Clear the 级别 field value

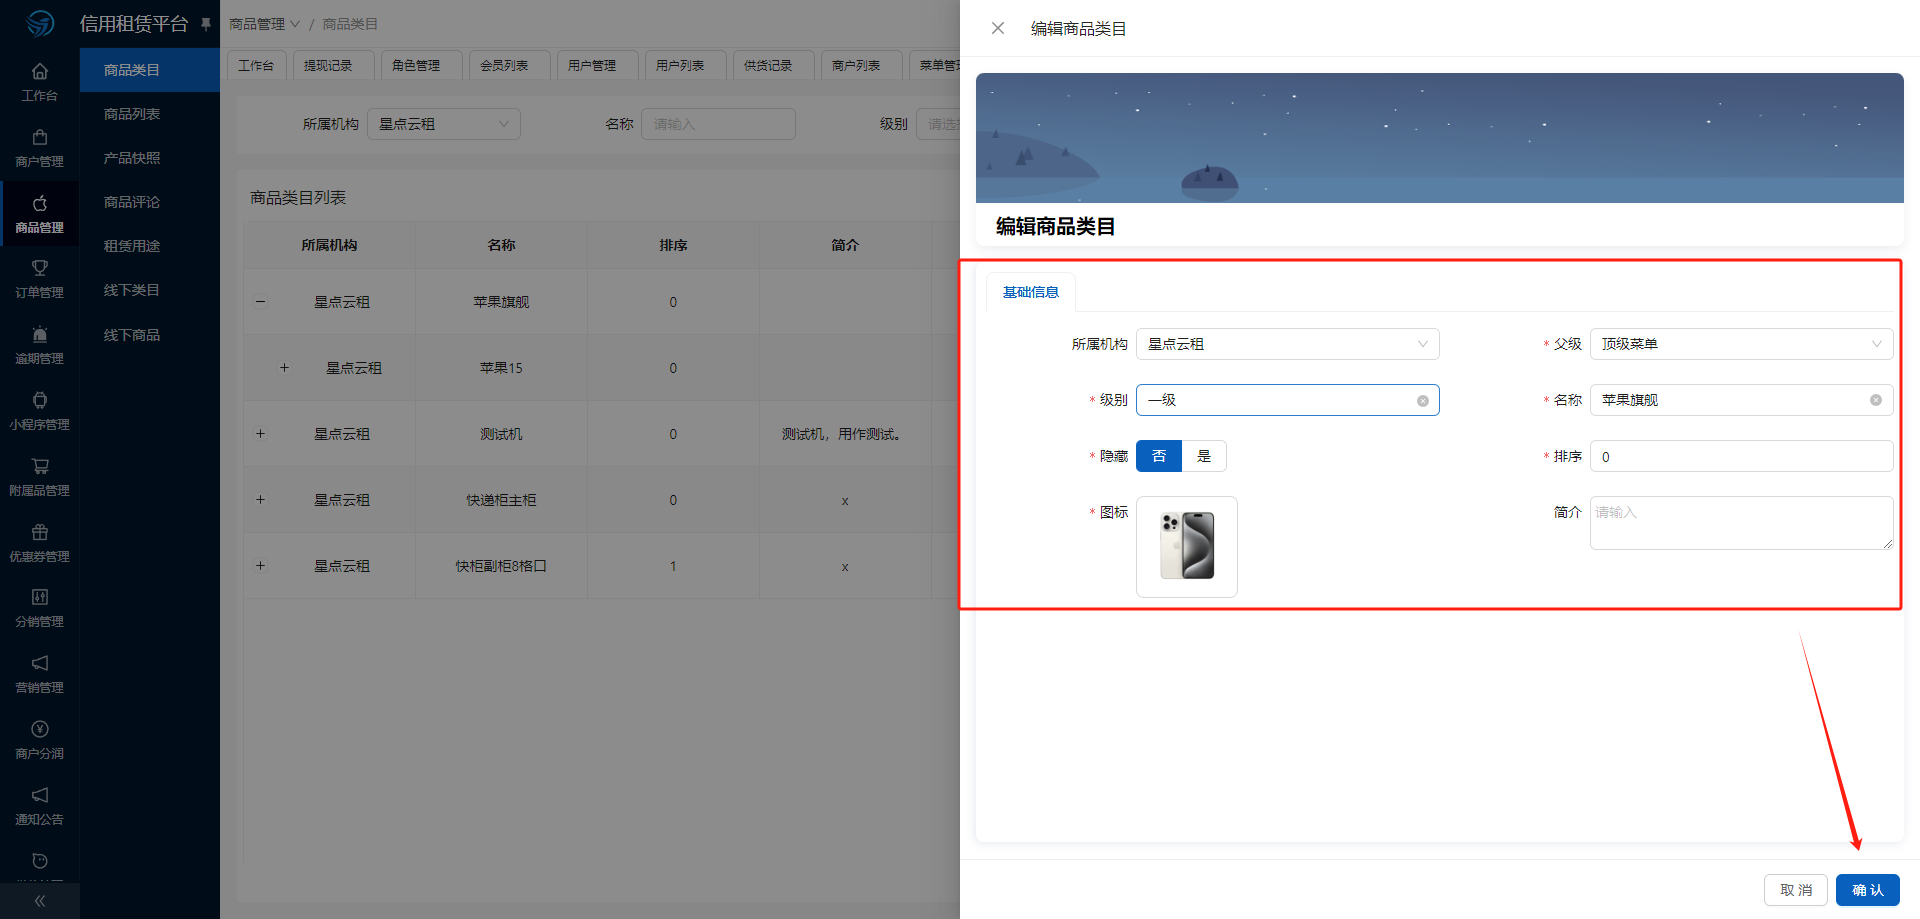coord(1423,401)
